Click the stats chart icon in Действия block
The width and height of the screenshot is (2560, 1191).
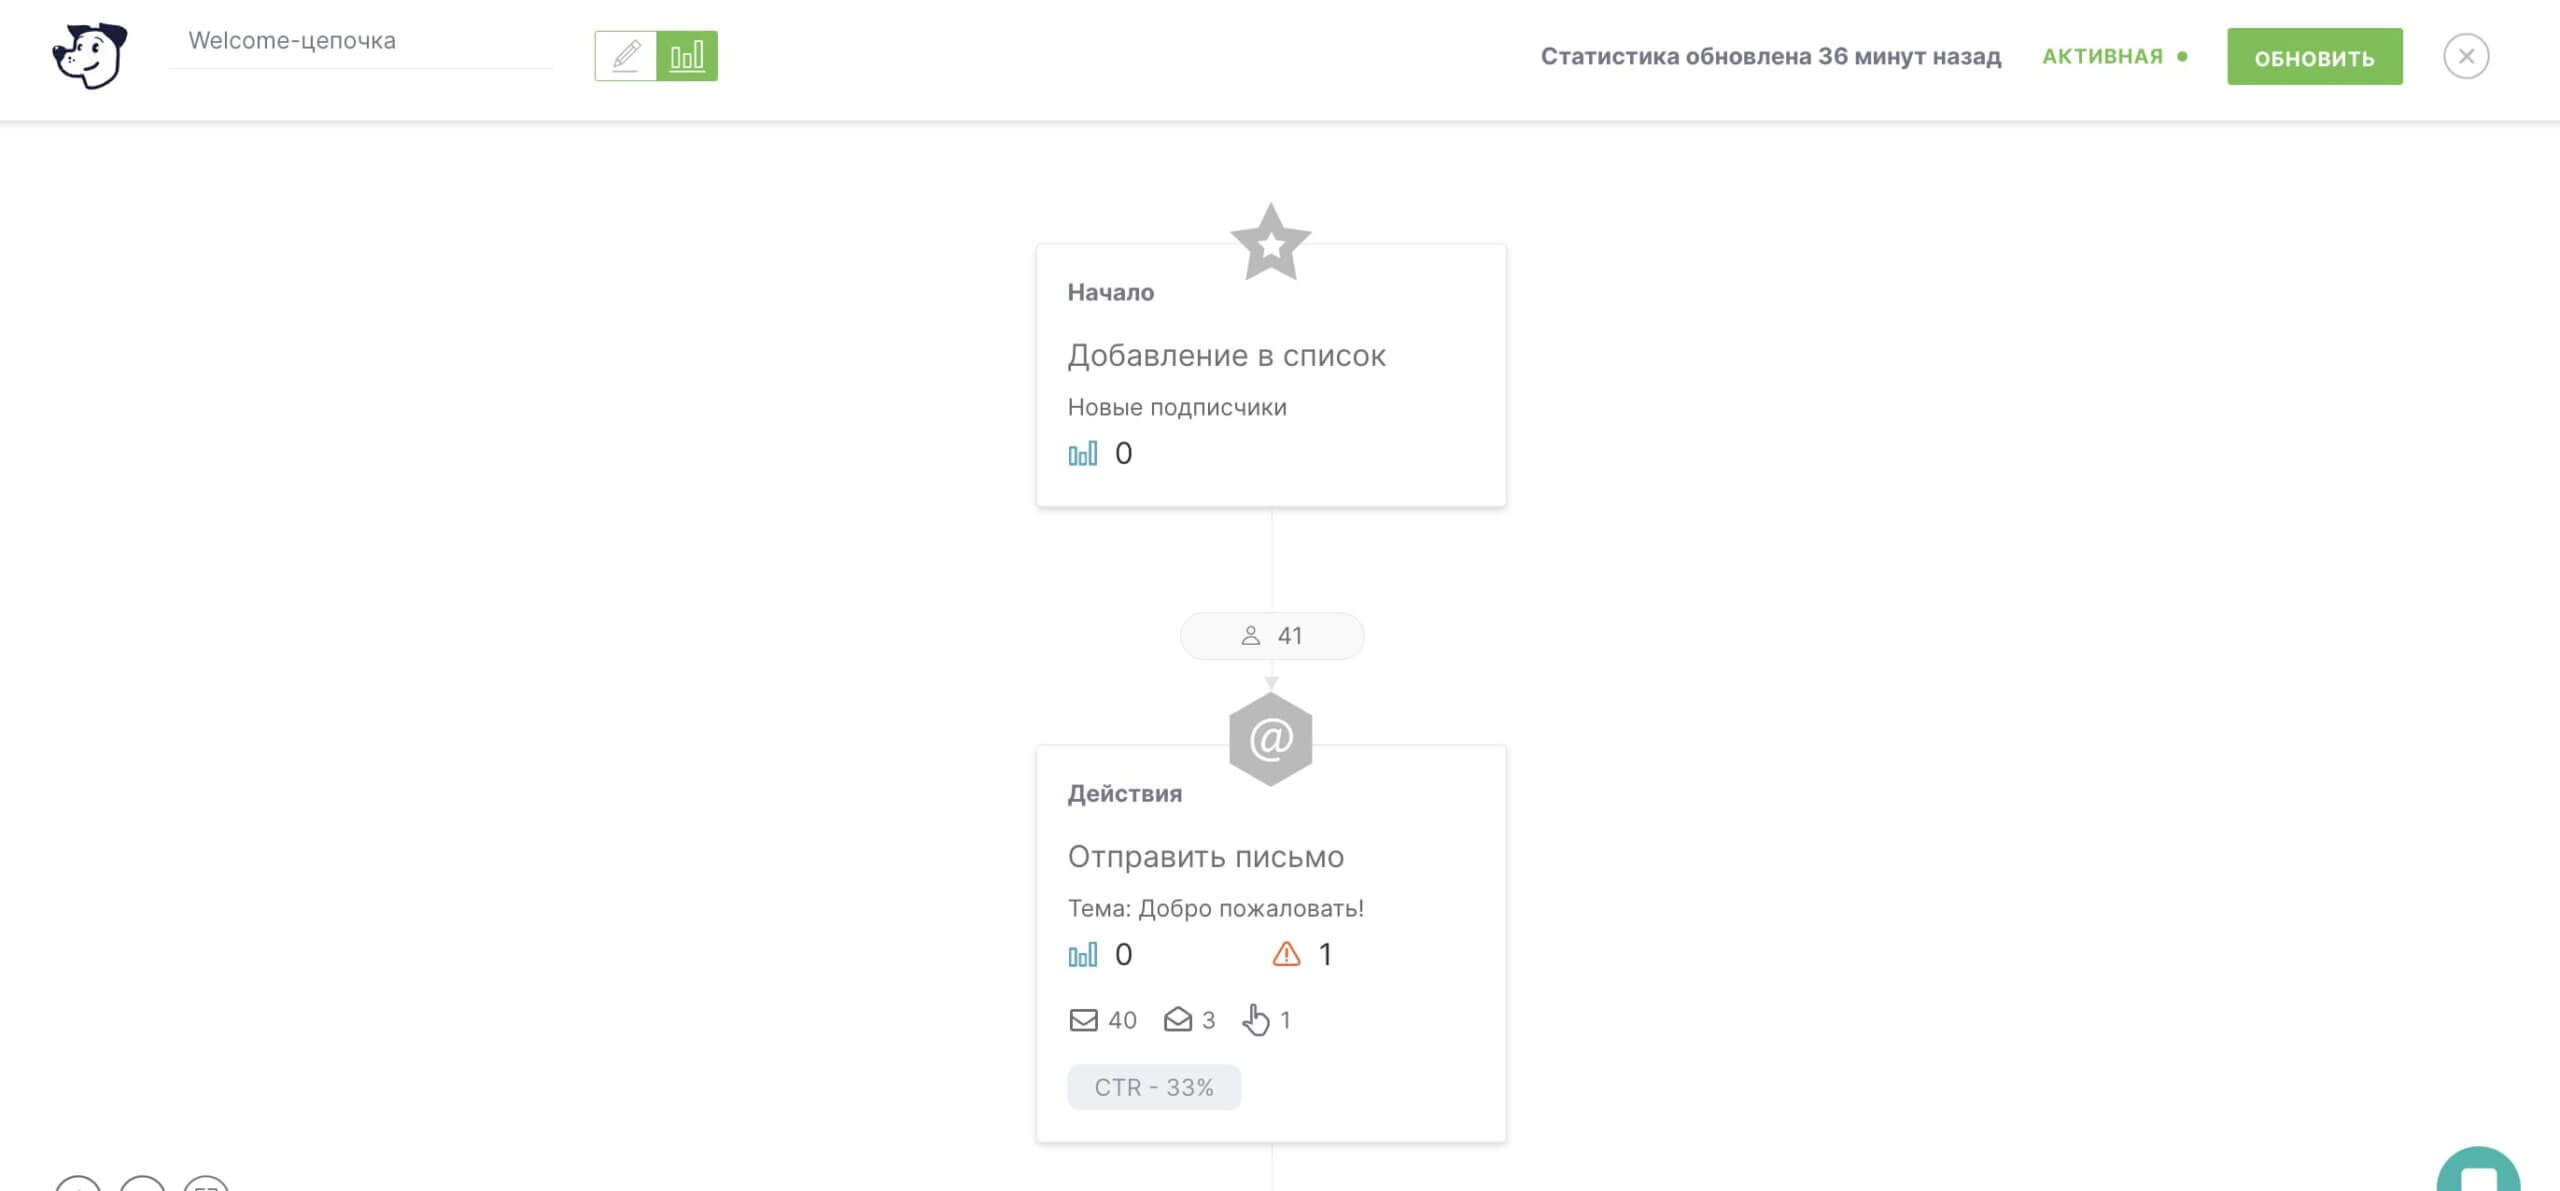1083,955
